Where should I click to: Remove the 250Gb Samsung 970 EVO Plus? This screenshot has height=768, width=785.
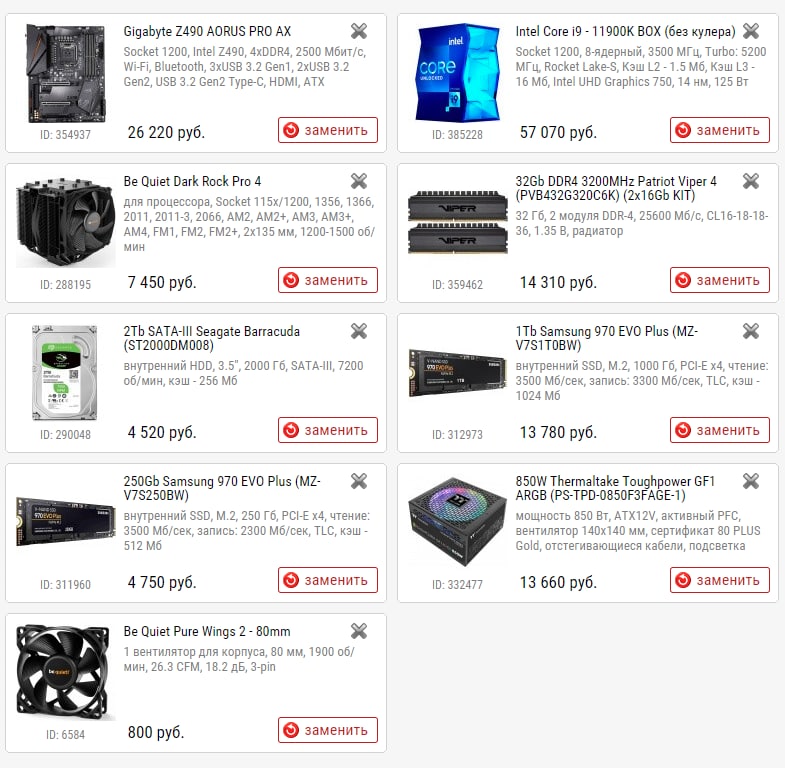359,481
